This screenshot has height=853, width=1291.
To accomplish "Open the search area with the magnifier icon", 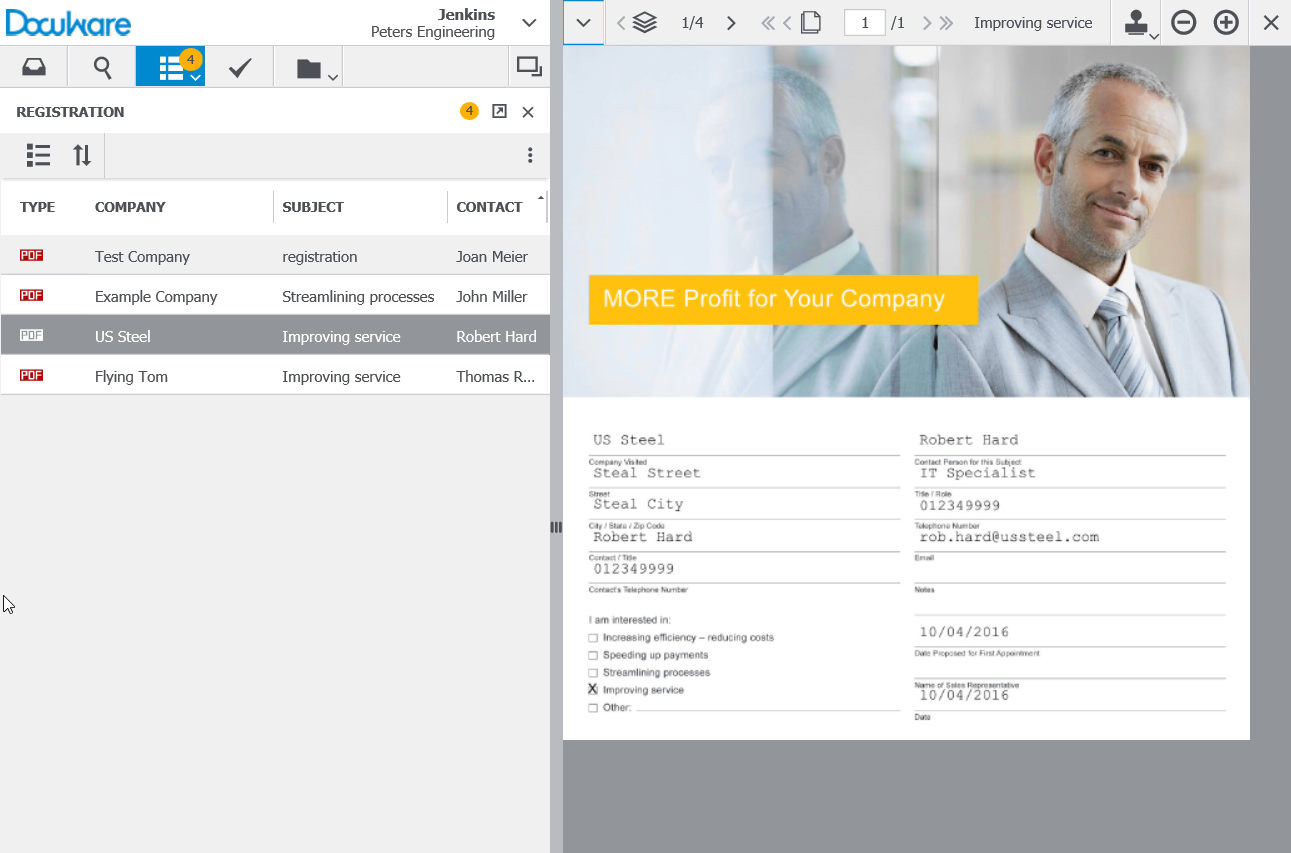I will [x=100, y=66].
